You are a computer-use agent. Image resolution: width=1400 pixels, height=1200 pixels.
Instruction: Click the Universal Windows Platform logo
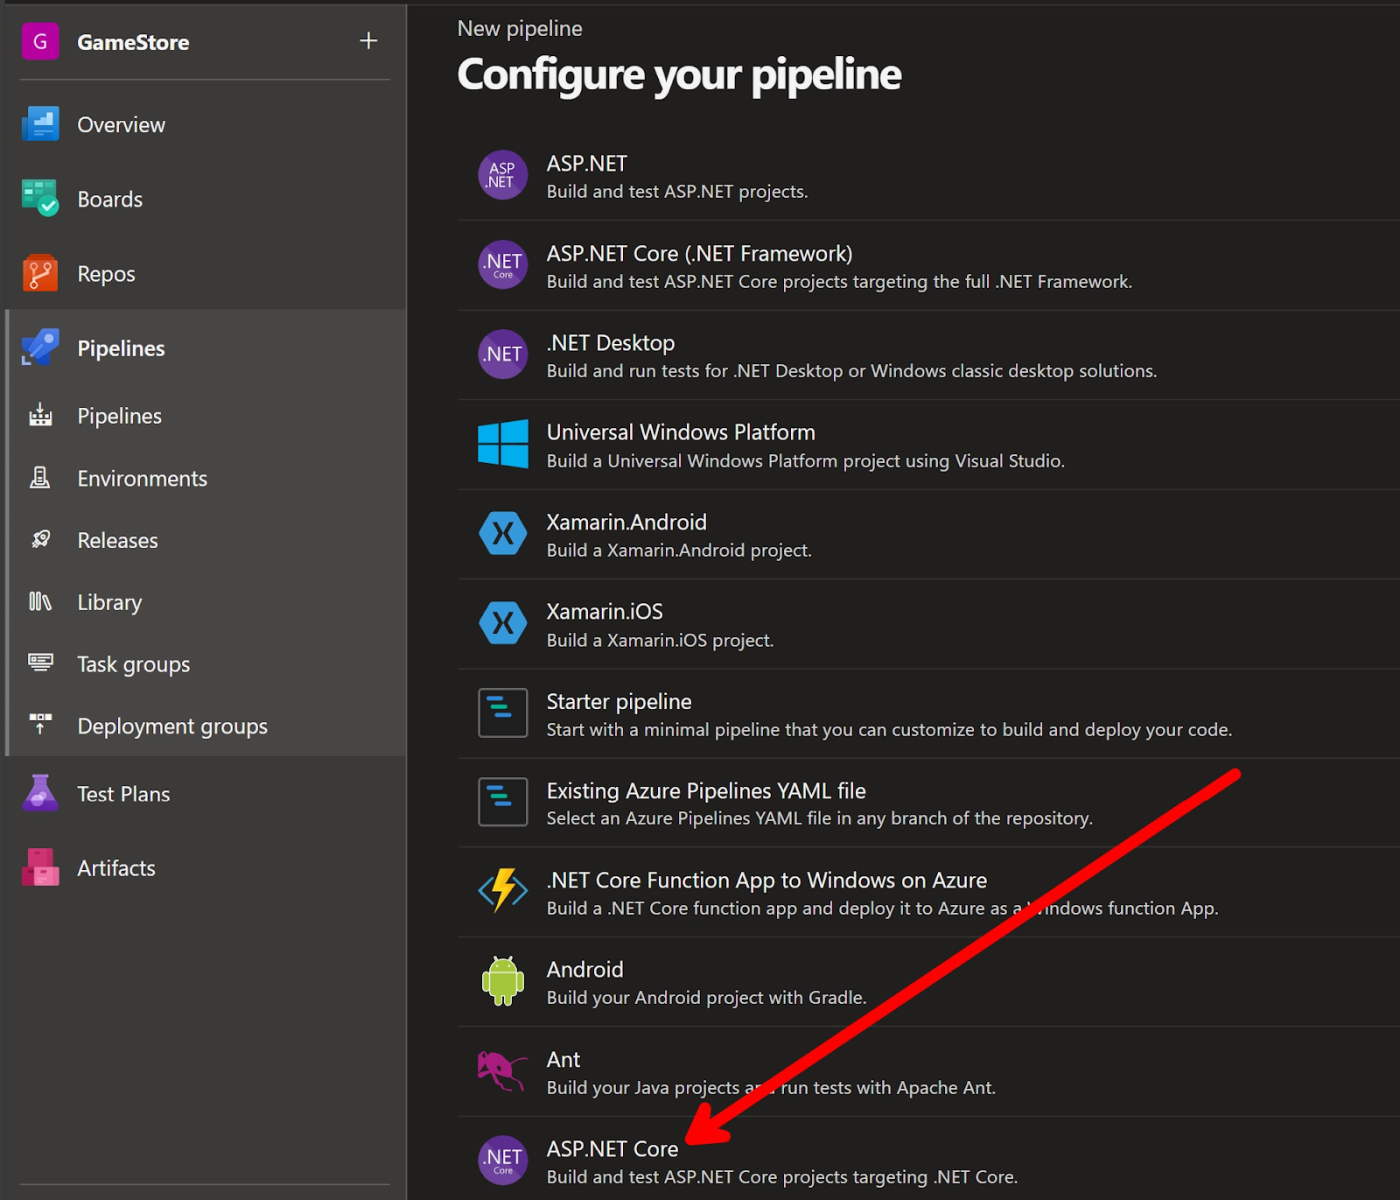(503, 444)
